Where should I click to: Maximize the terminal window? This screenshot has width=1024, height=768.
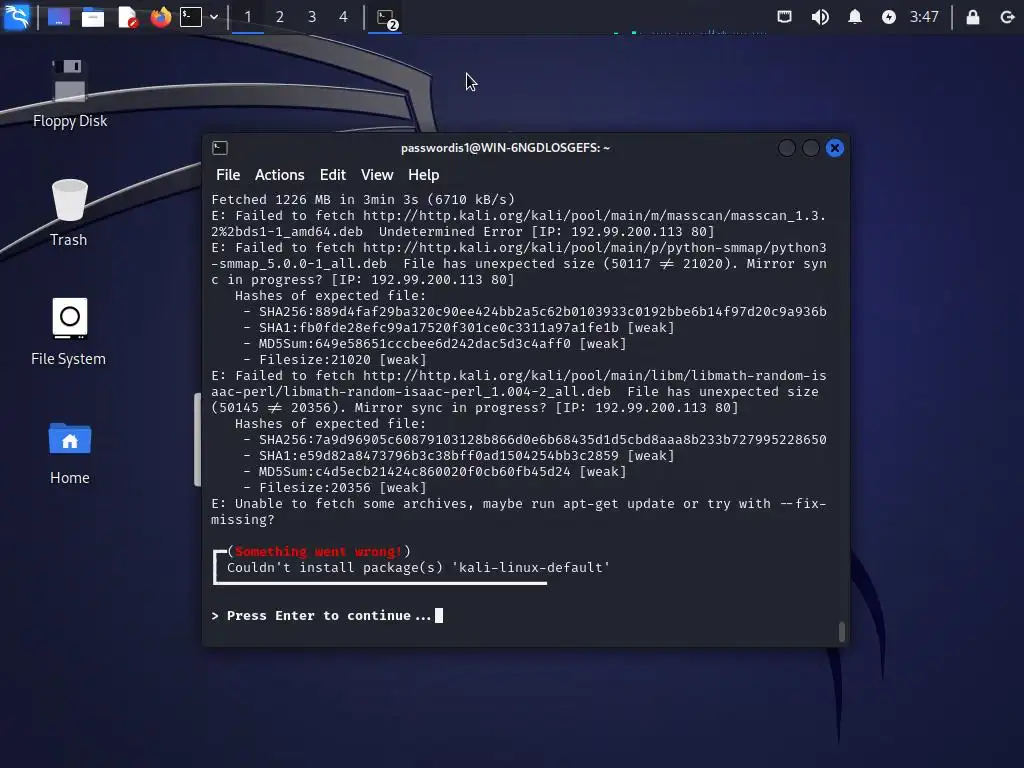coord(810,148)
